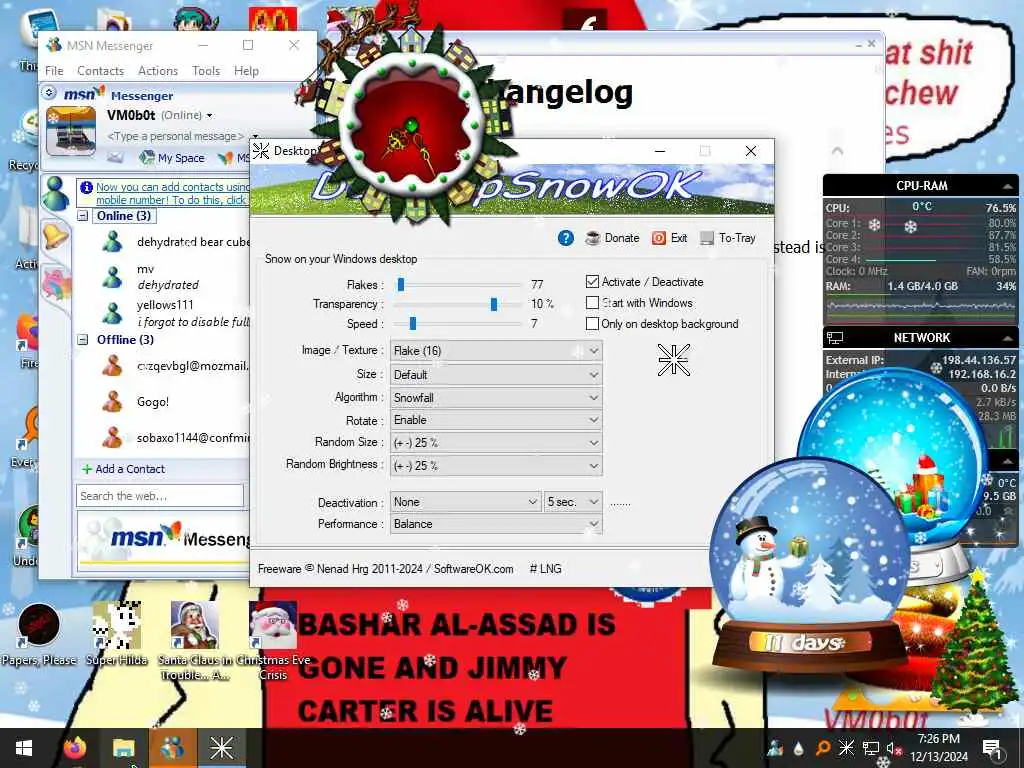This screenshot has width=1024, height=768.
Task: Click the add contacts mobile number link
Action: pyautogui.click(x=172, y=193)
